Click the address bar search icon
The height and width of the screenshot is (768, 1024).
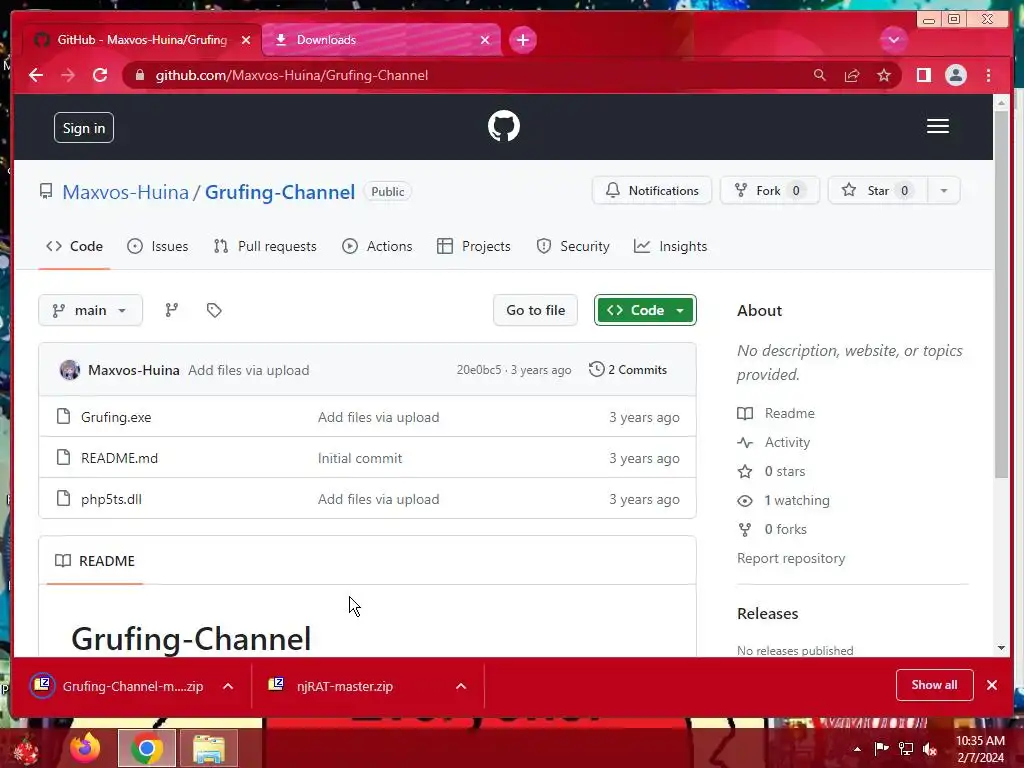820,75
